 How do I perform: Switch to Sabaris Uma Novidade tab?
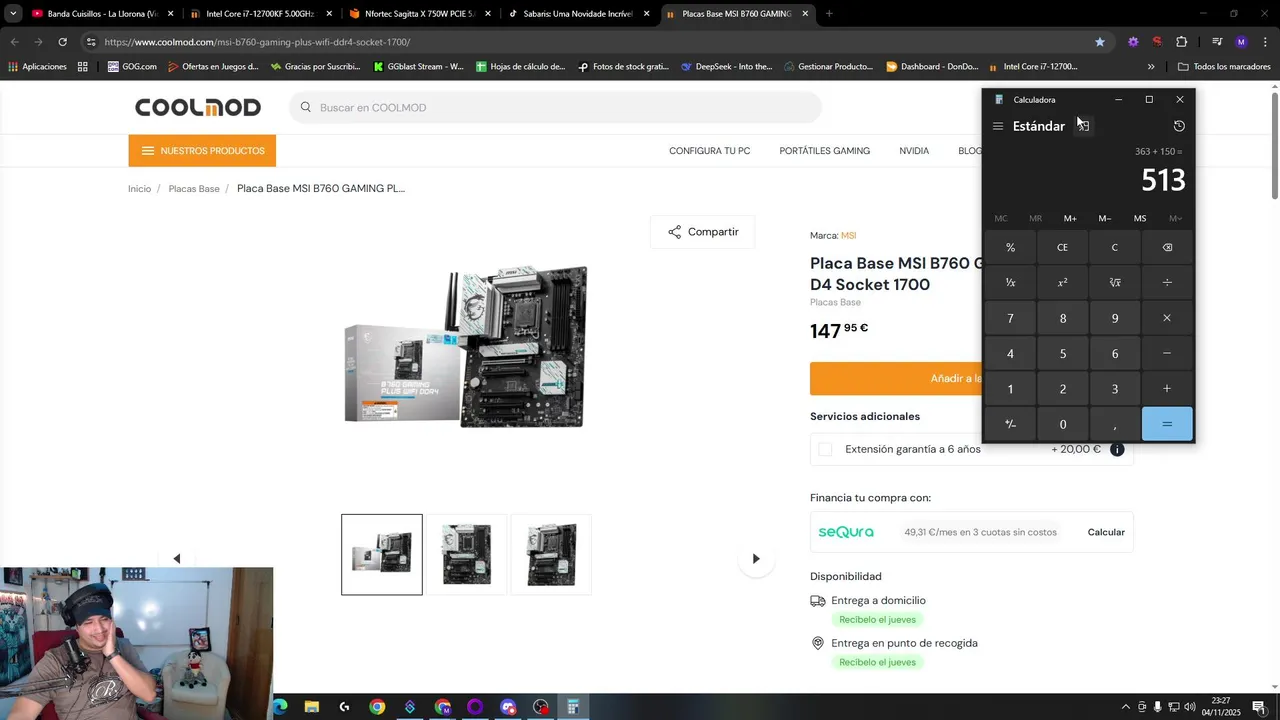tap(577, 14)
